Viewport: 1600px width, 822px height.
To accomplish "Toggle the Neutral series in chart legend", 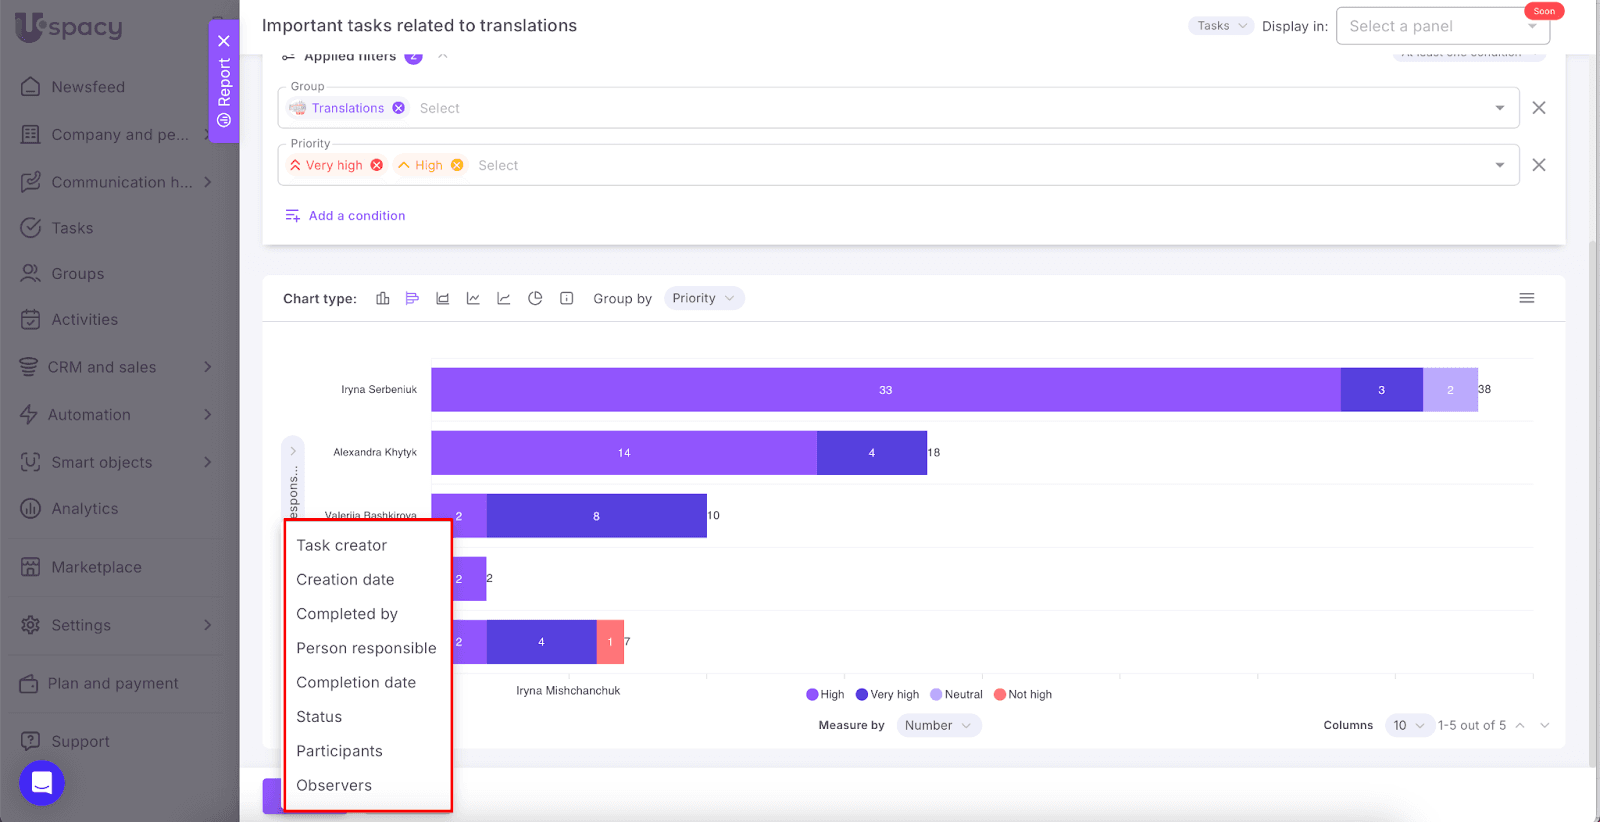I will [956, 694].
